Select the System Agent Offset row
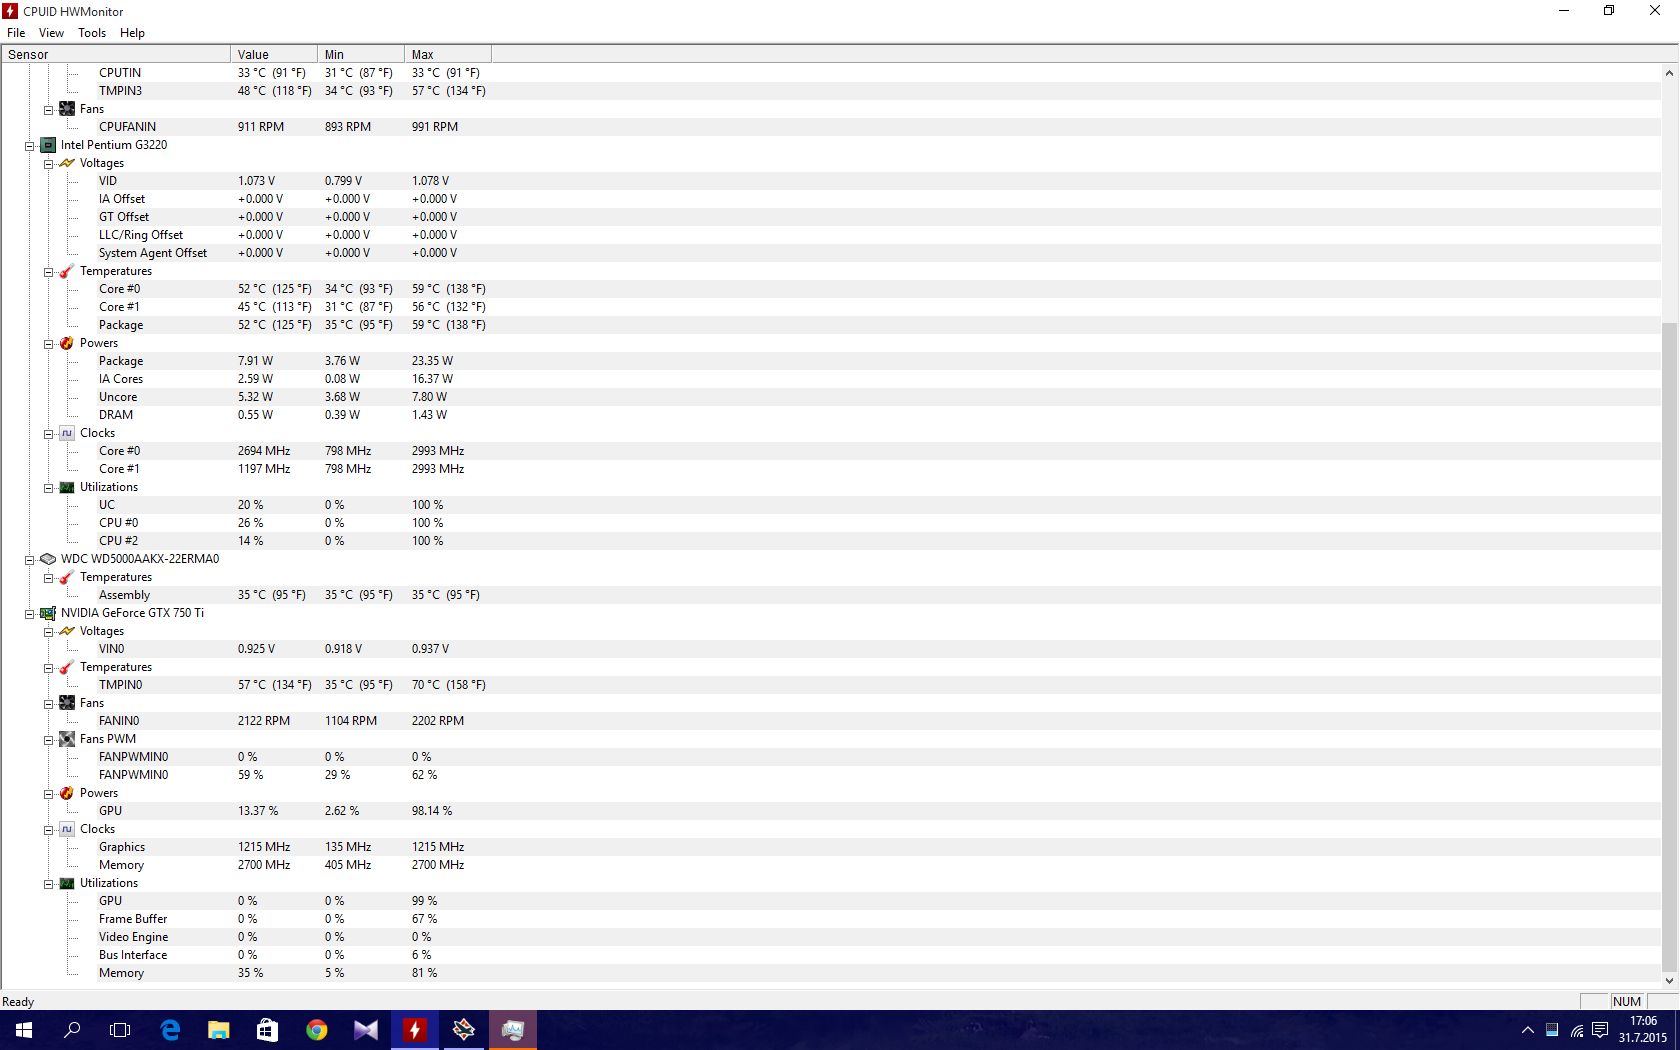Screen dimensions: 1680x1050 tap(830, 253)
